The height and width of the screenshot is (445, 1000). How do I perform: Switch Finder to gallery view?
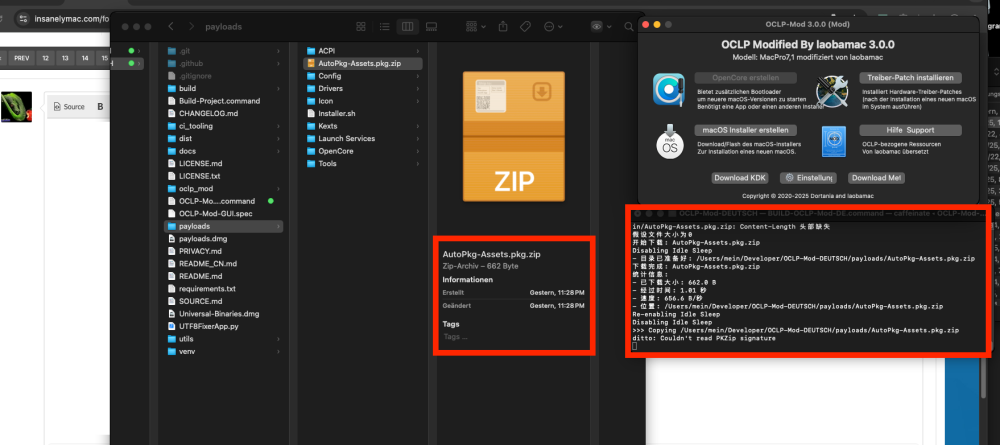coord(430,27)
